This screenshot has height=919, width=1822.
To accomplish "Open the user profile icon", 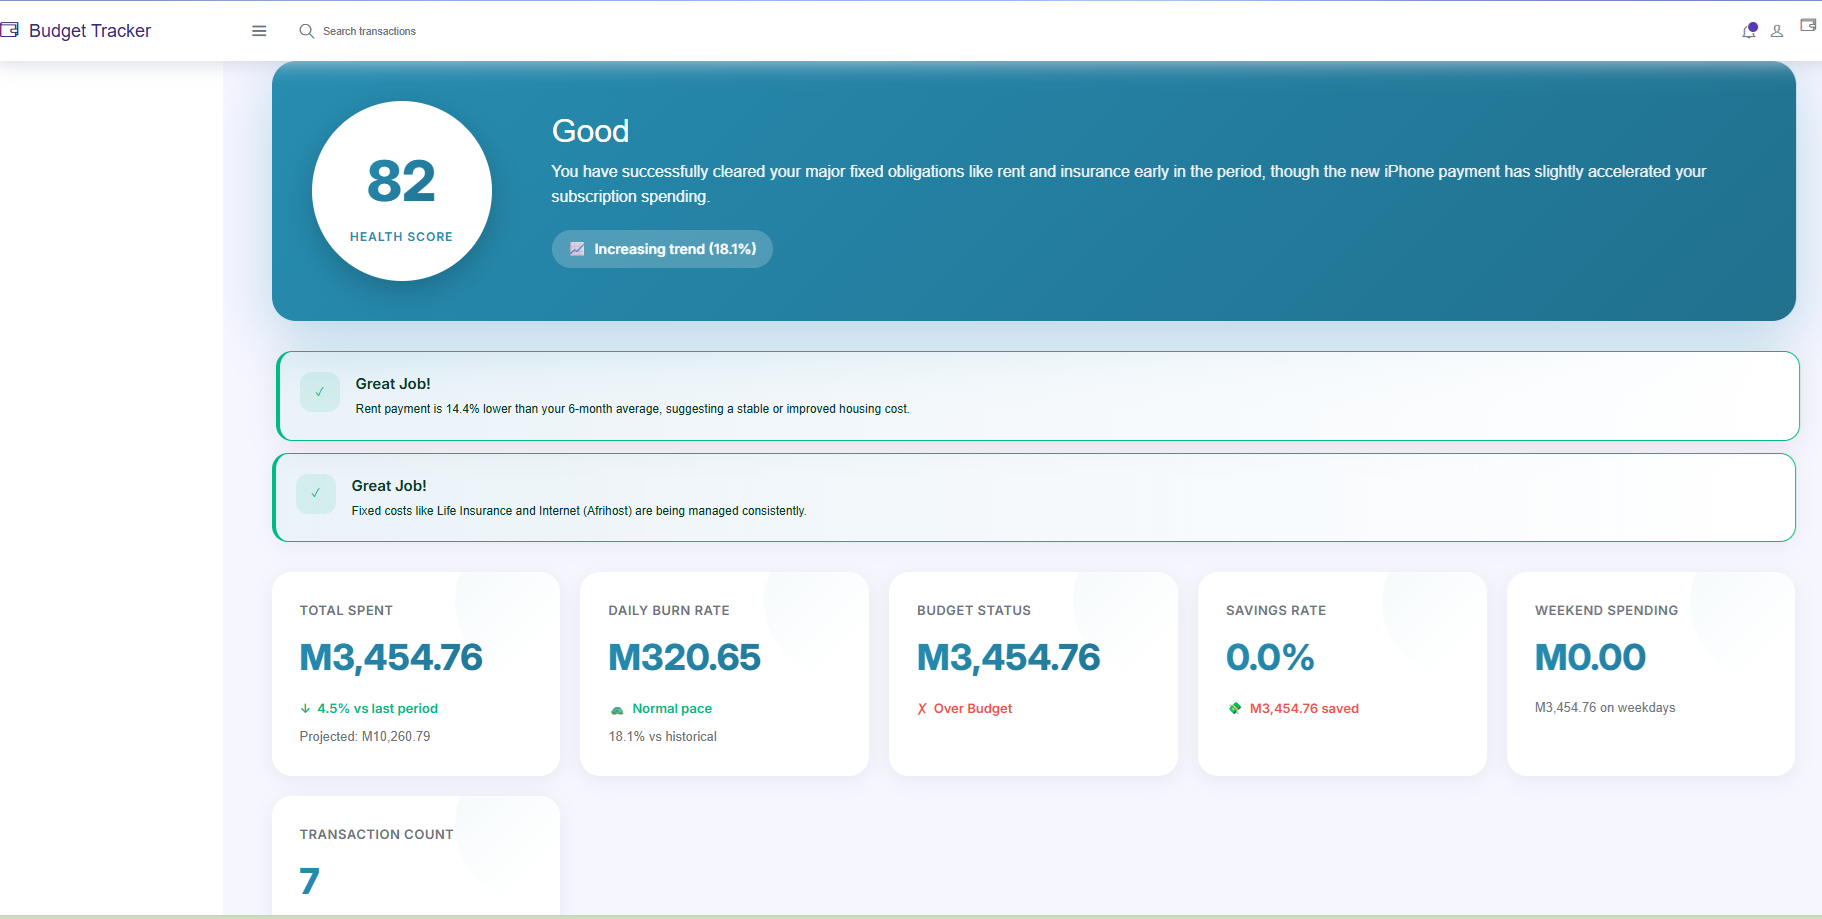I will point(1777,31).
